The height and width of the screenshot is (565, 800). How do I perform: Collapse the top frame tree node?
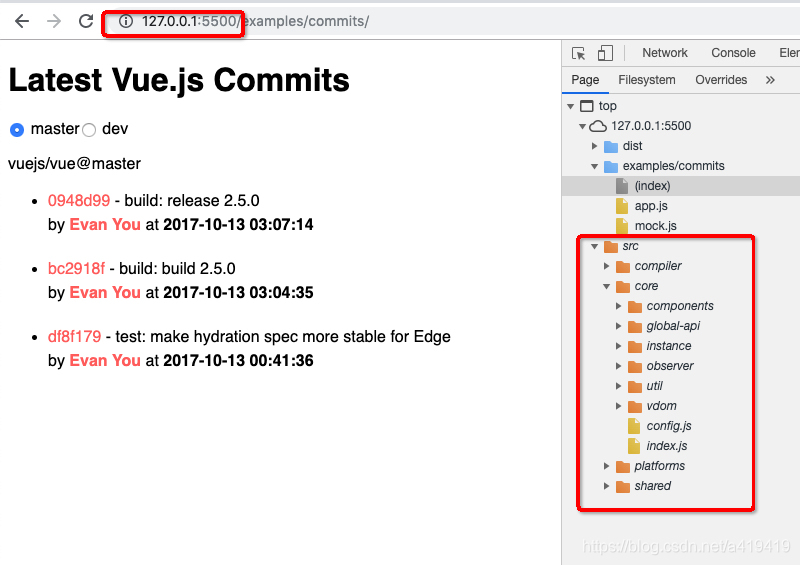(x=570, y=106)
